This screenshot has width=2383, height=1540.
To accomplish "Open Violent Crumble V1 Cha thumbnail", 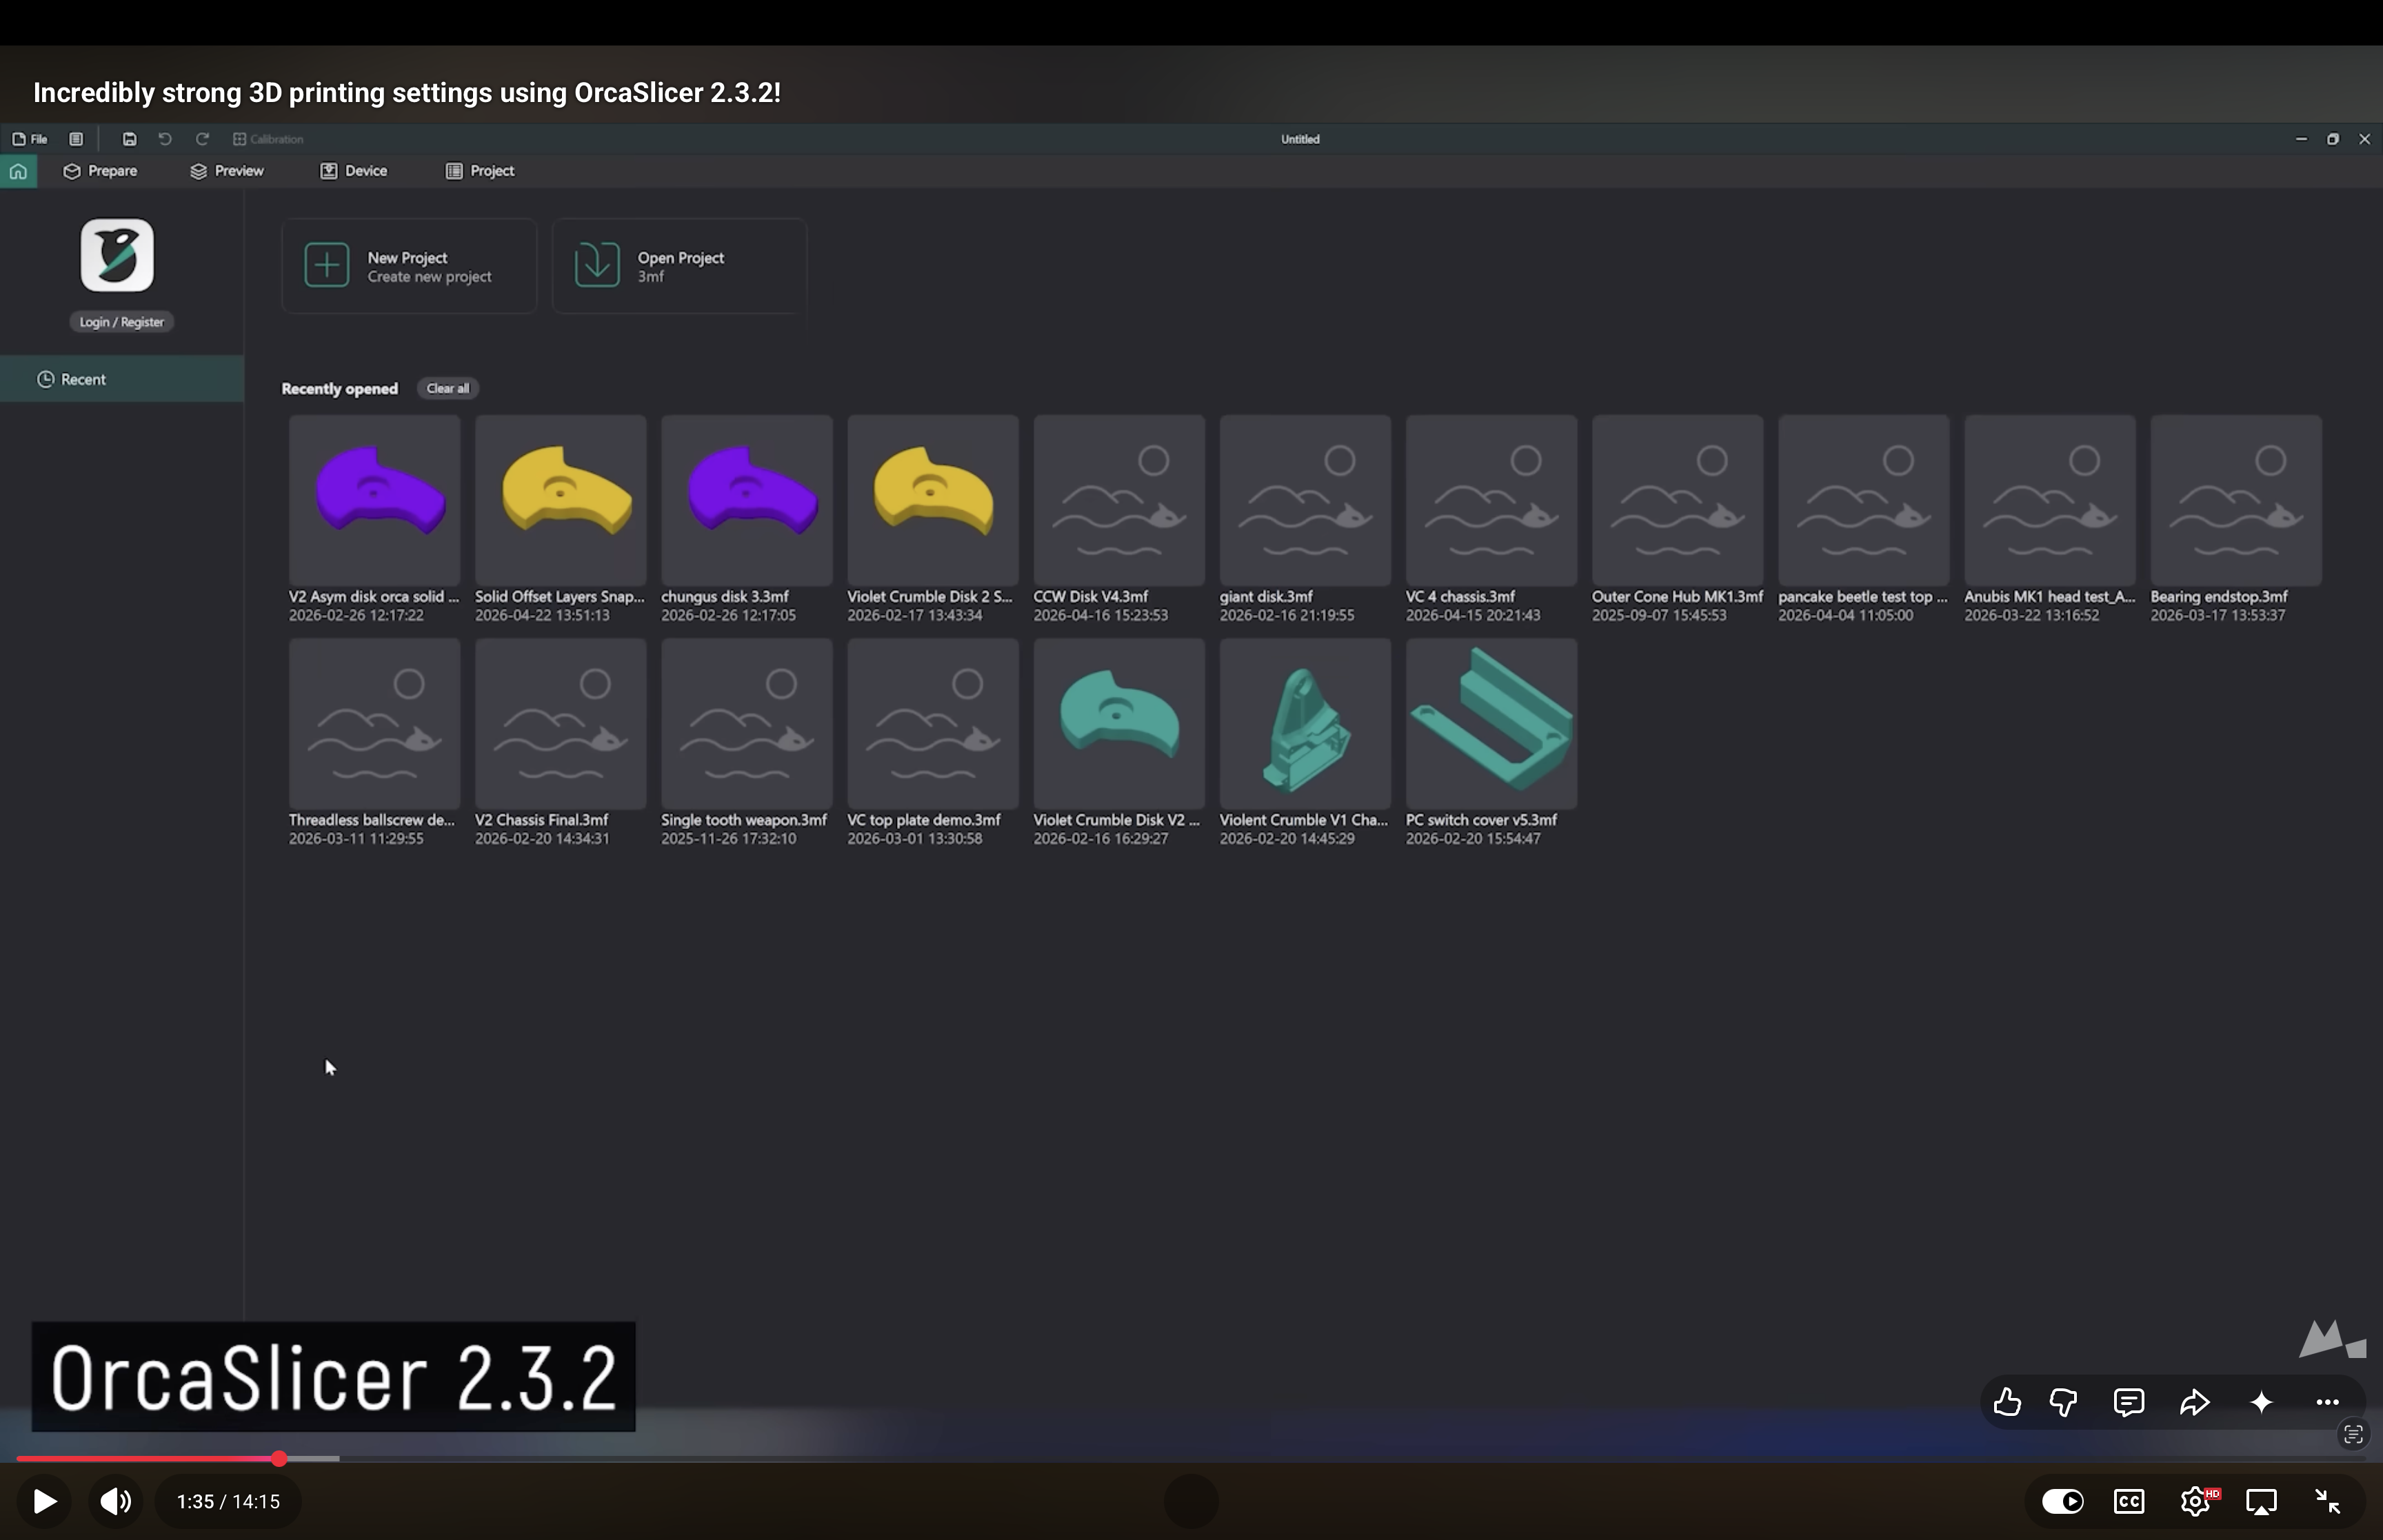I will point(1305,724).
